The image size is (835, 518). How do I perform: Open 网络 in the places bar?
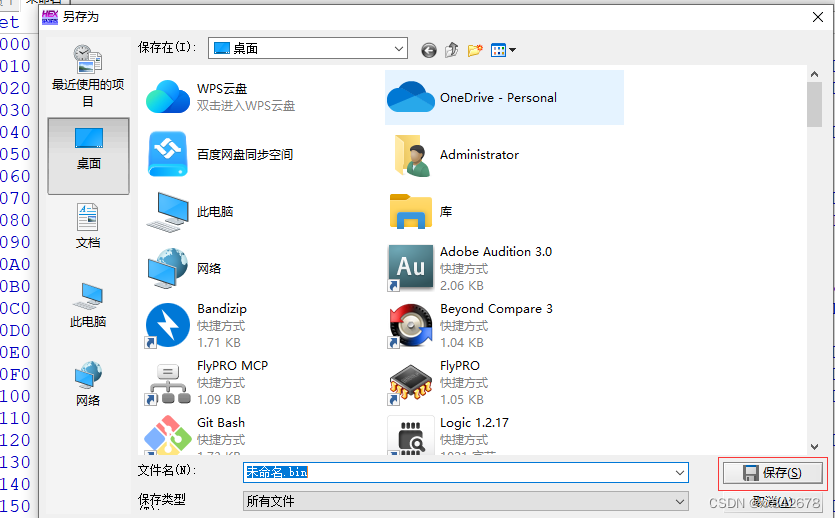[88, 384]
